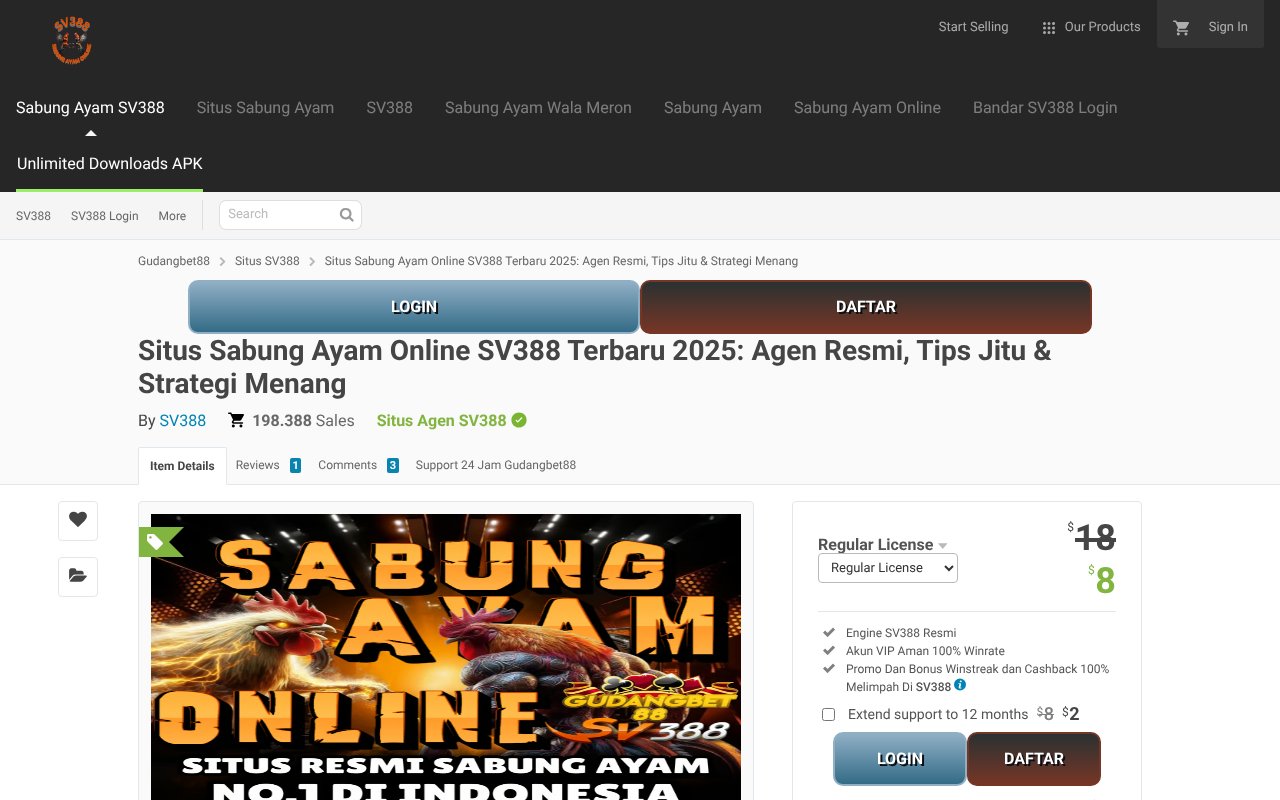Screen dimensions: 1280x800
Task: Click the Gudangbet88 breadcrumb link
Action: [x=174, y=261]
